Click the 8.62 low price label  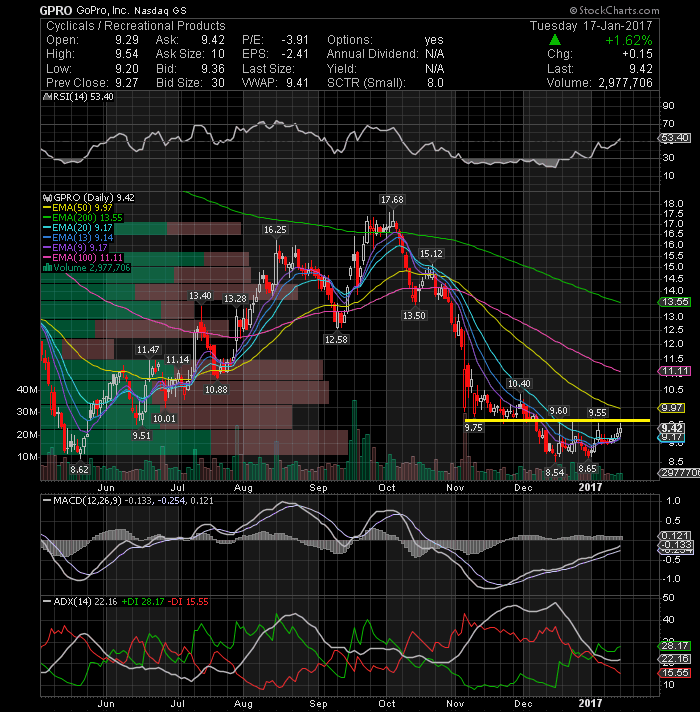pyautogui.click(x=79, y=469)
